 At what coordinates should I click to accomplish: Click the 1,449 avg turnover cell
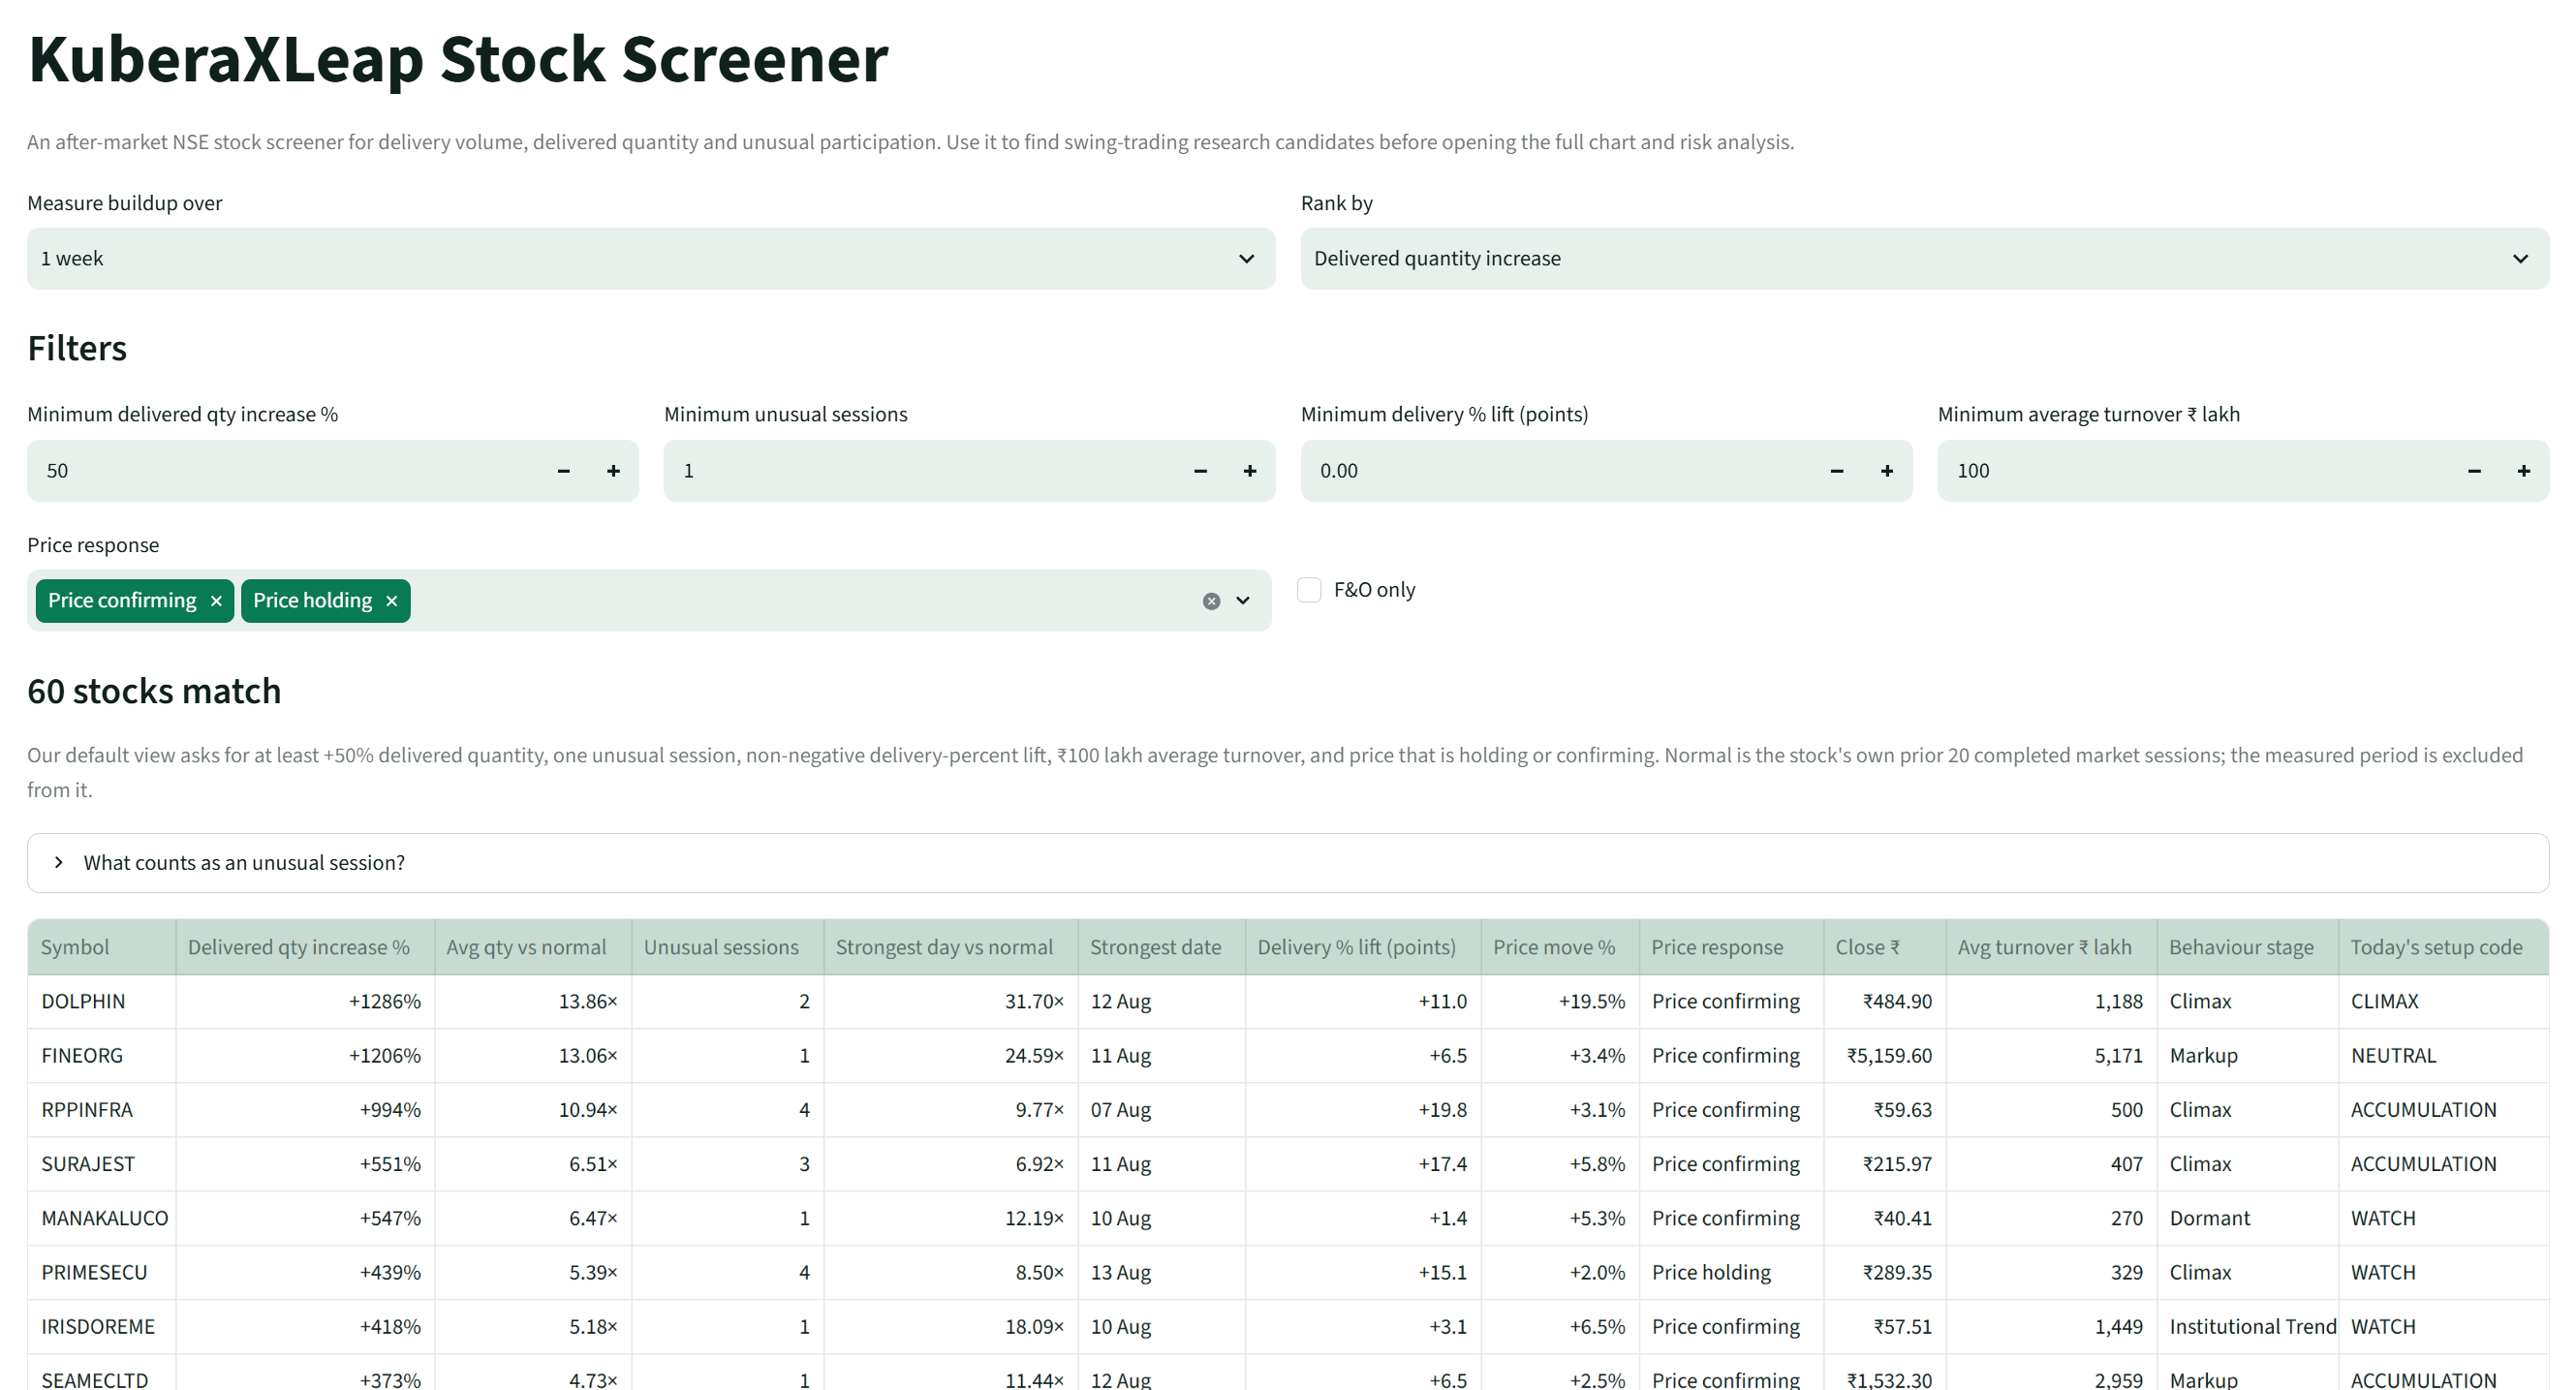coord(2051,1326)
